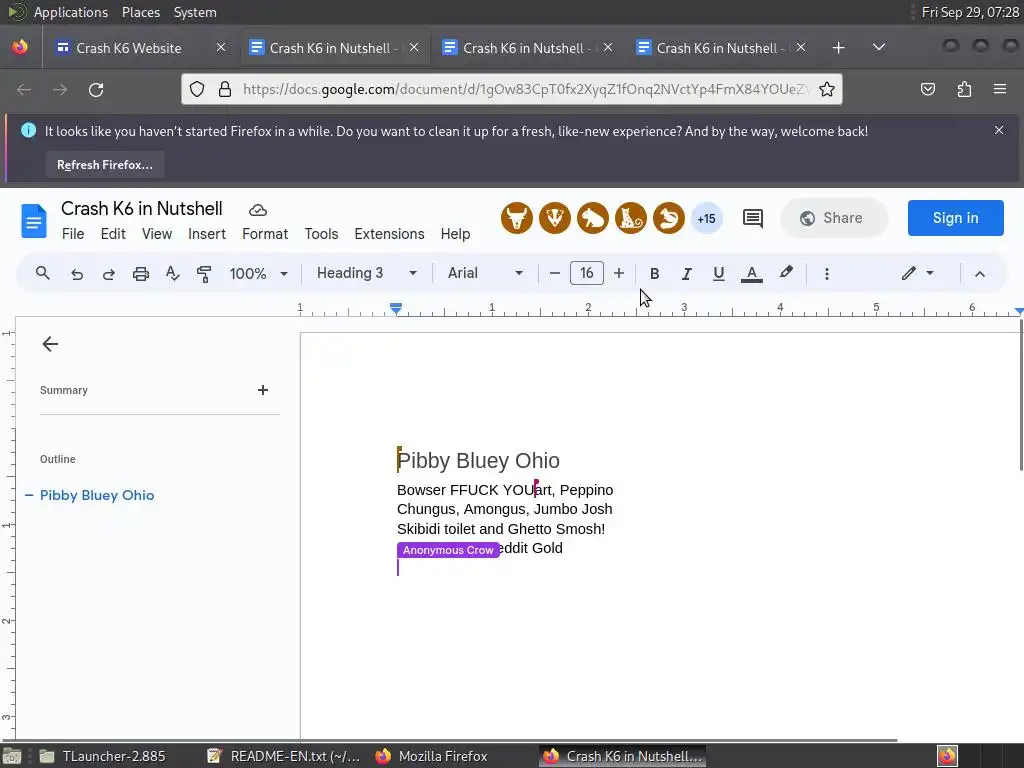Image resolution: width=1024 pixels, height=768 pixels.
Task: Click the search menus magnifier icon
Action: coord(42,273)
